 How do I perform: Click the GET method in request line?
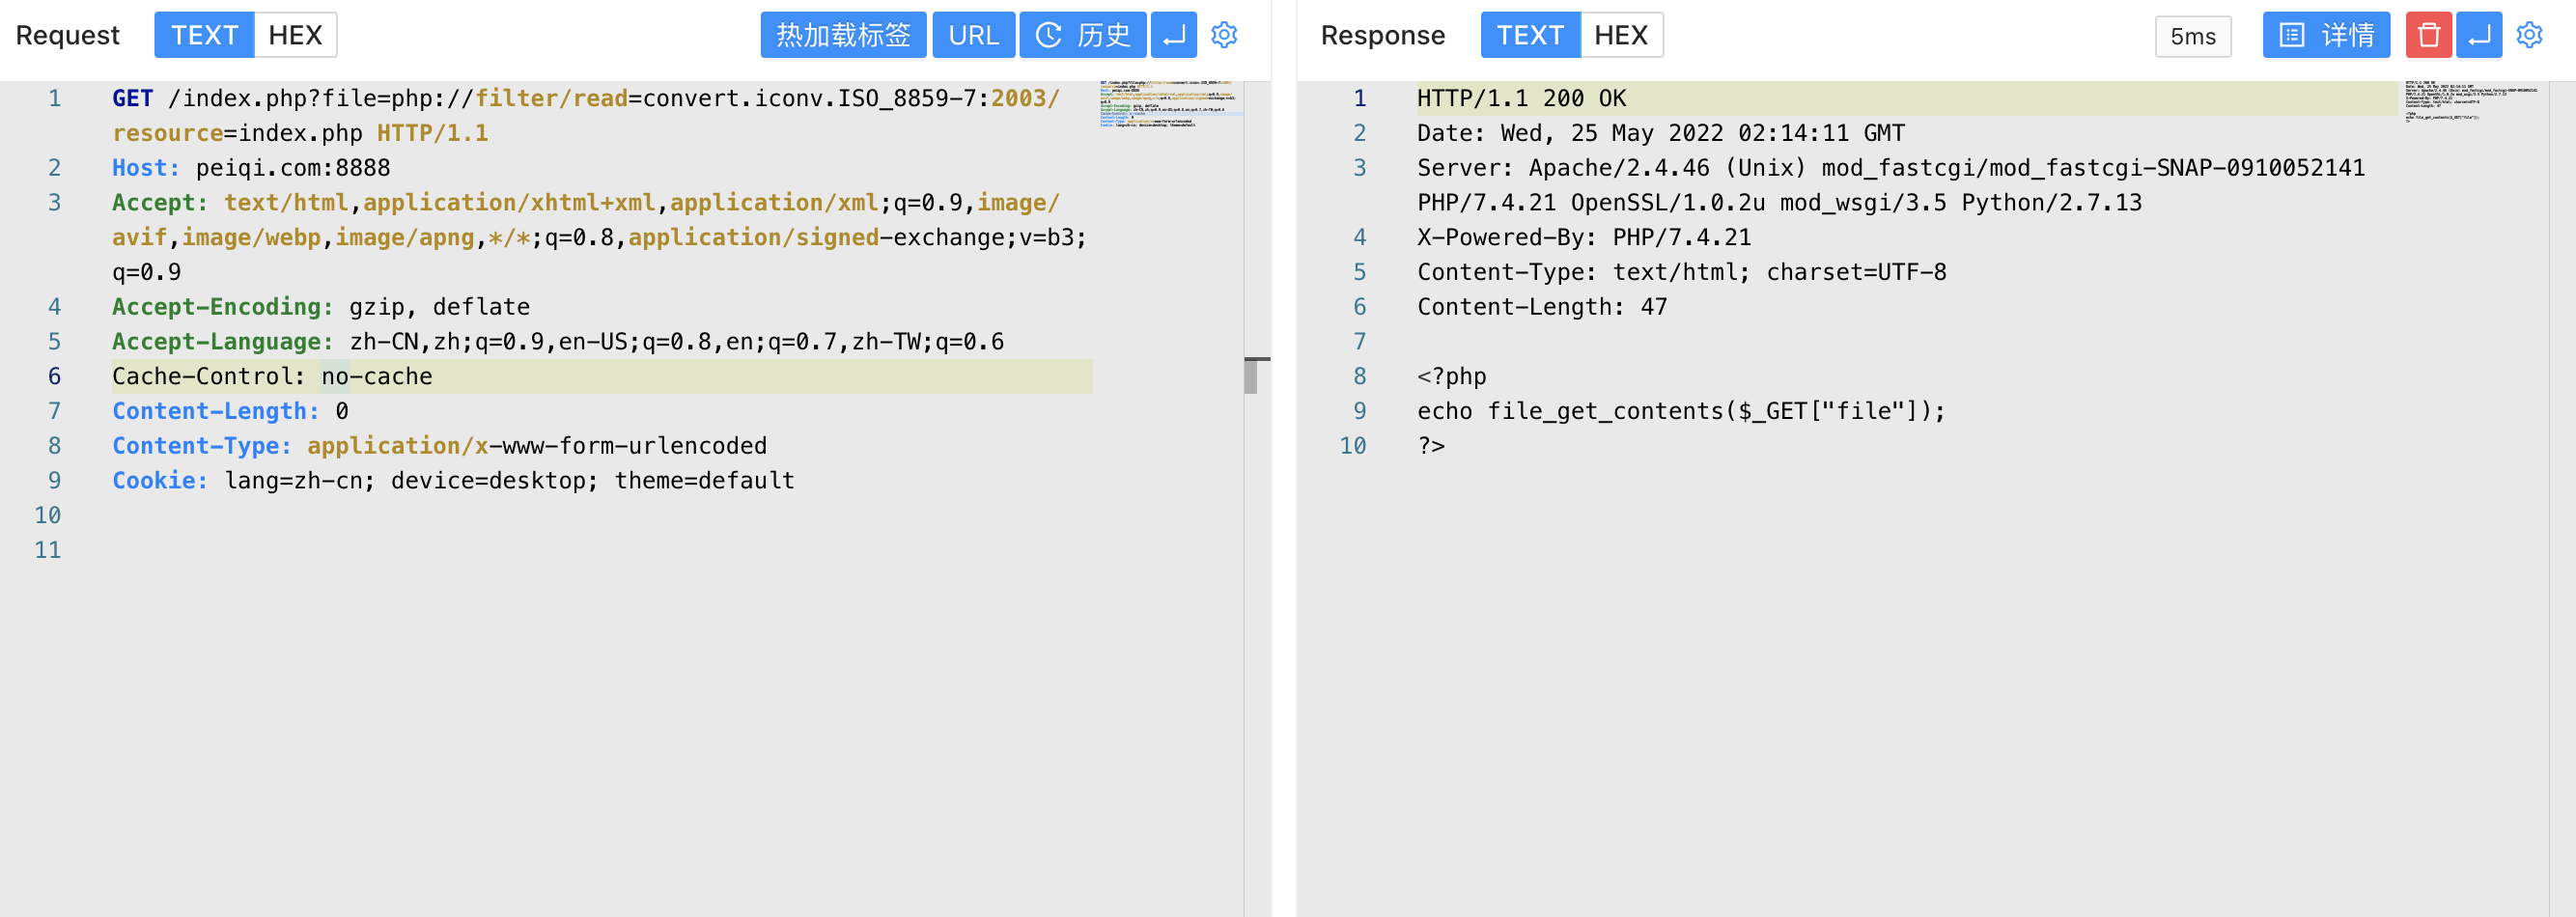(x=132, y=98)
